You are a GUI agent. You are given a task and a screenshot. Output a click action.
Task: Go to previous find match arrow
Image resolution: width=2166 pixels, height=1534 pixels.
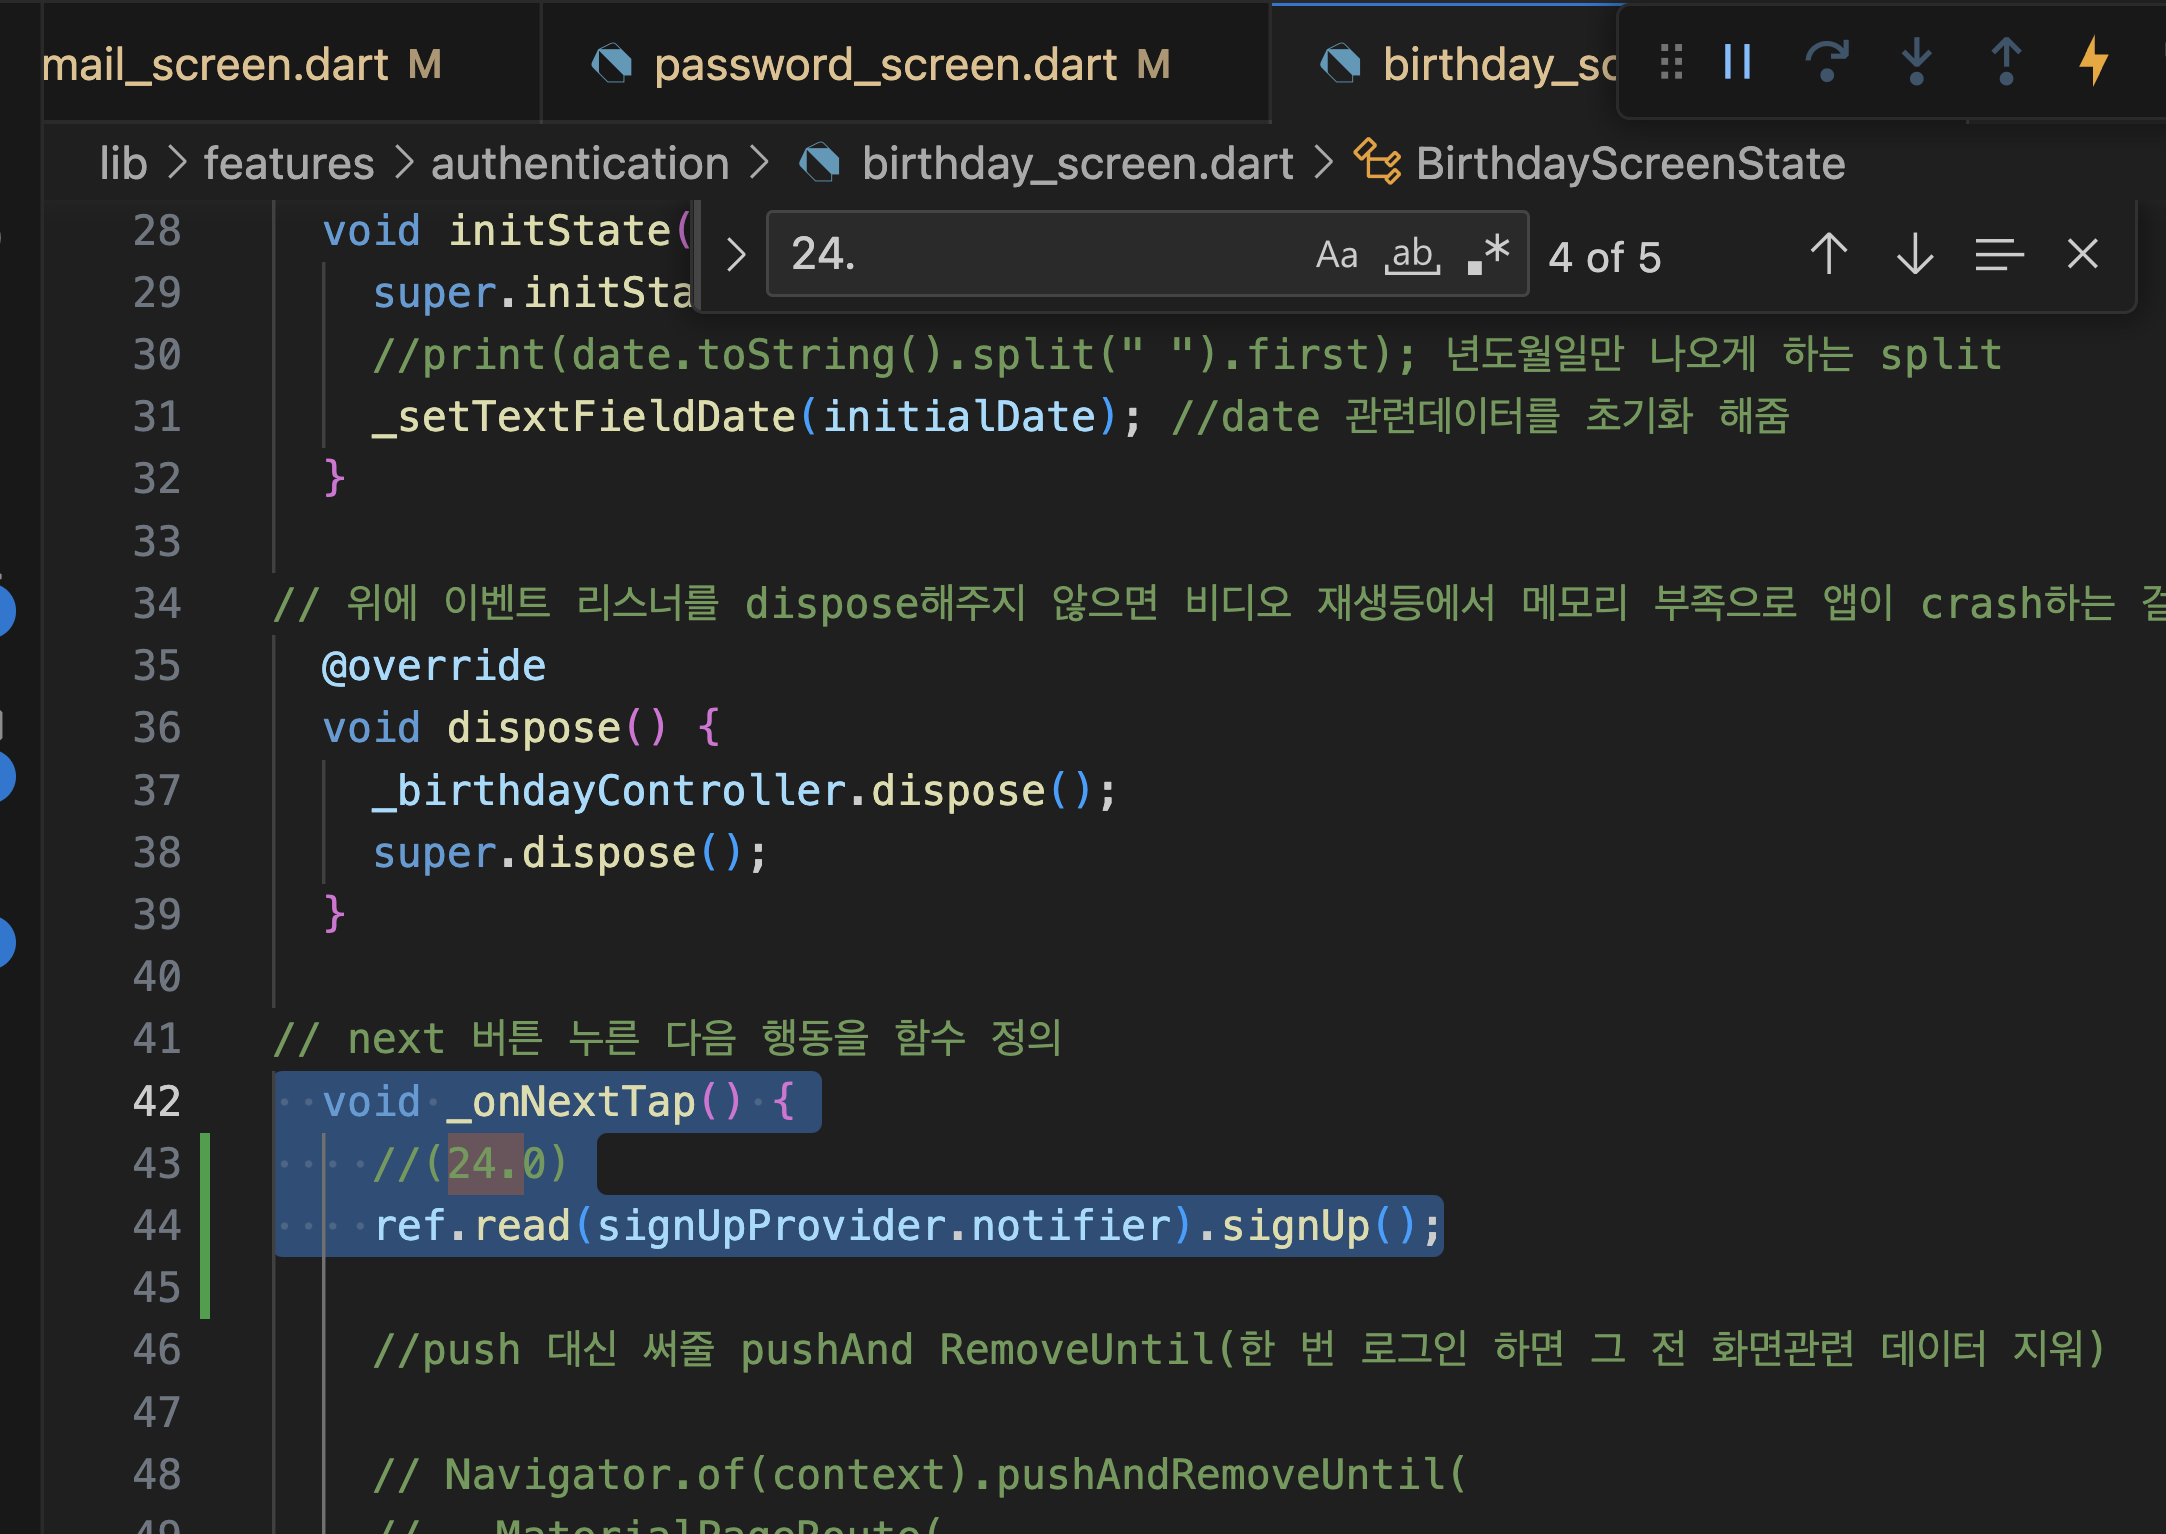point(1828,255)
